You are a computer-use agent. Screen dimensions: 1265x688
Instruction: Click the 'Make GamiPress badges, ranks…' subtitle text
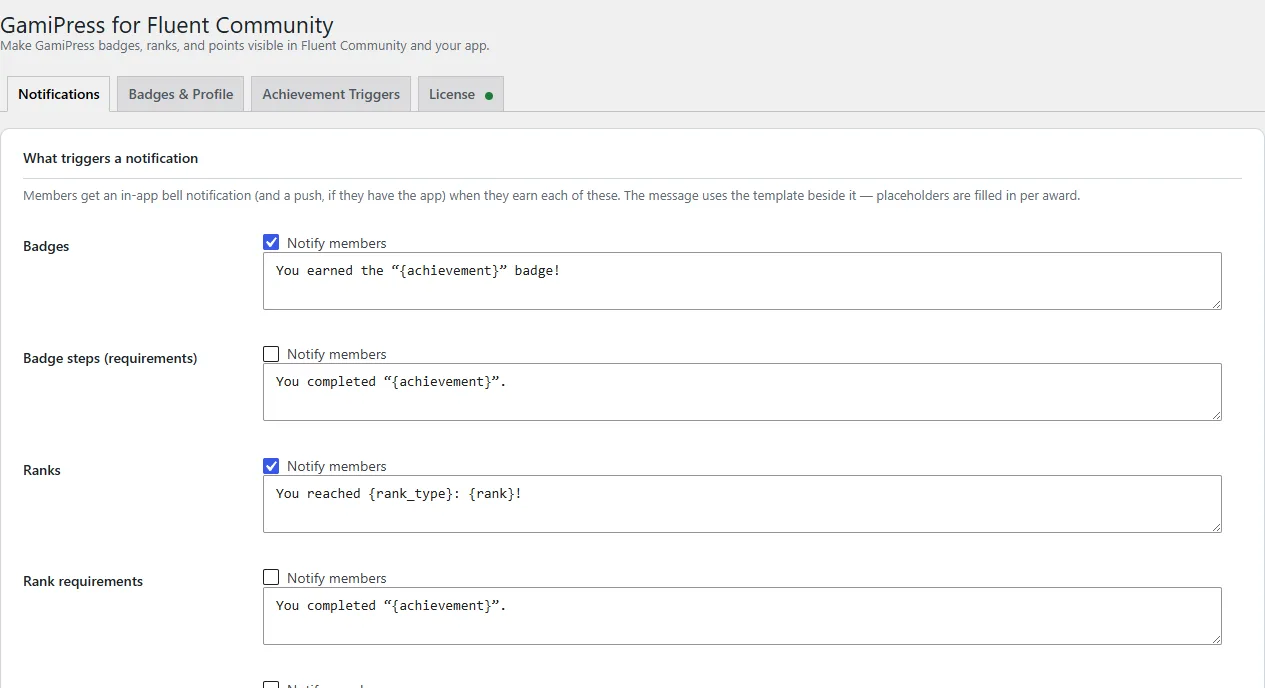coord(245,46)
